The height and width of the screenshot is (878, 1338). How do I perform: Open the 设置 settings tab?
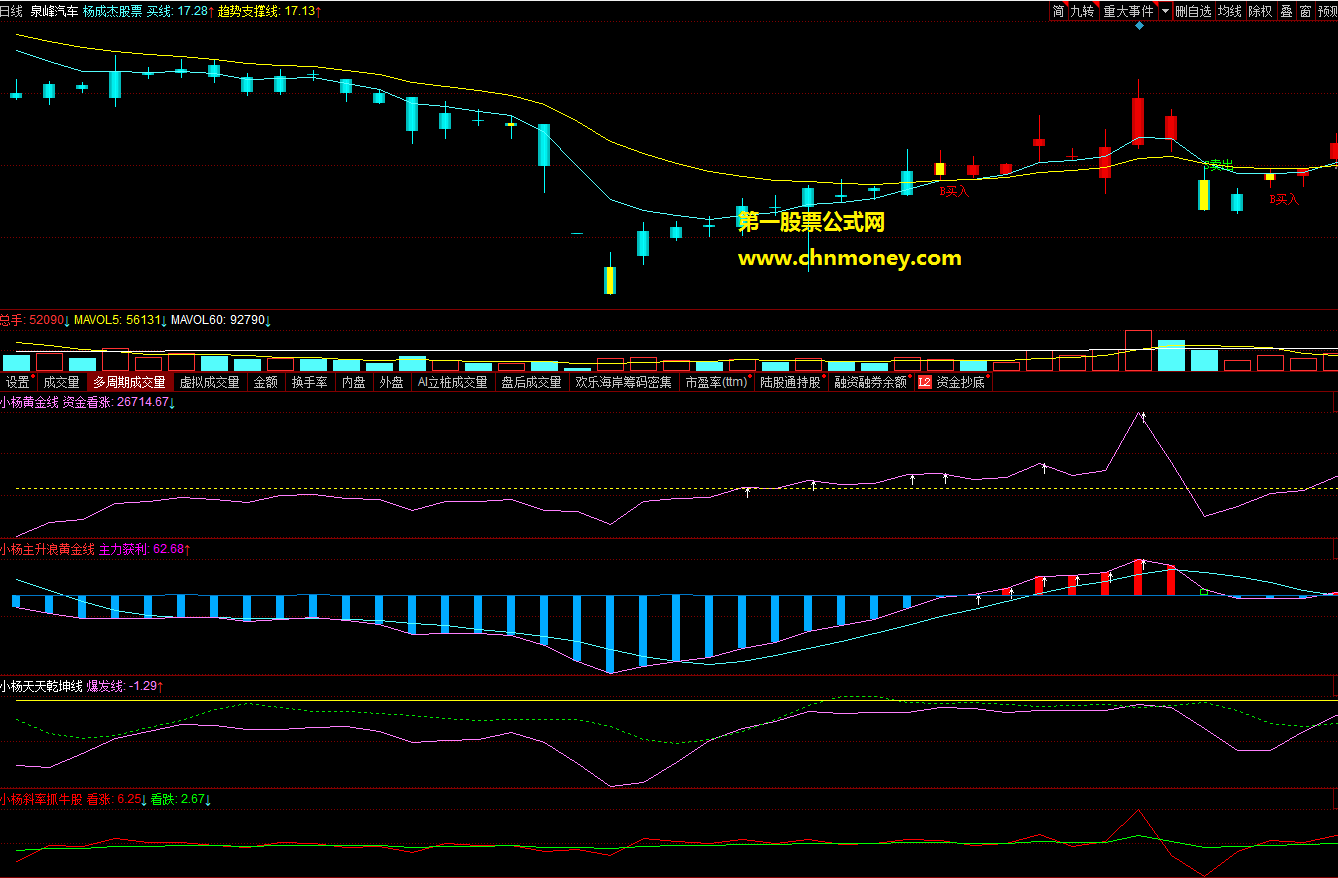click(x=19, y=382)
